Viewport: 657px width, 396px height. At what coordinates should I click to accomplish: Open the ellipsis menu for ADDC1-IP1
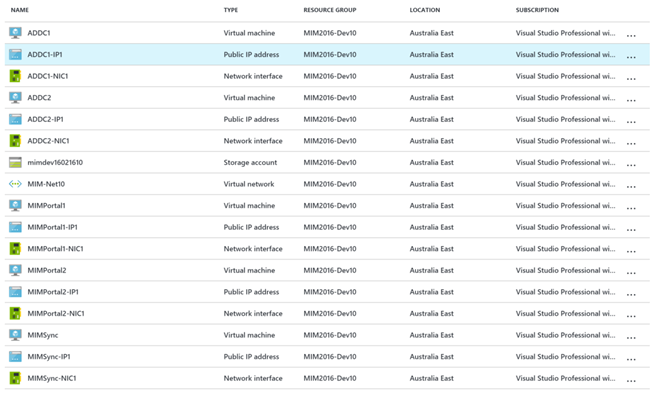click(x=631, y=57)
